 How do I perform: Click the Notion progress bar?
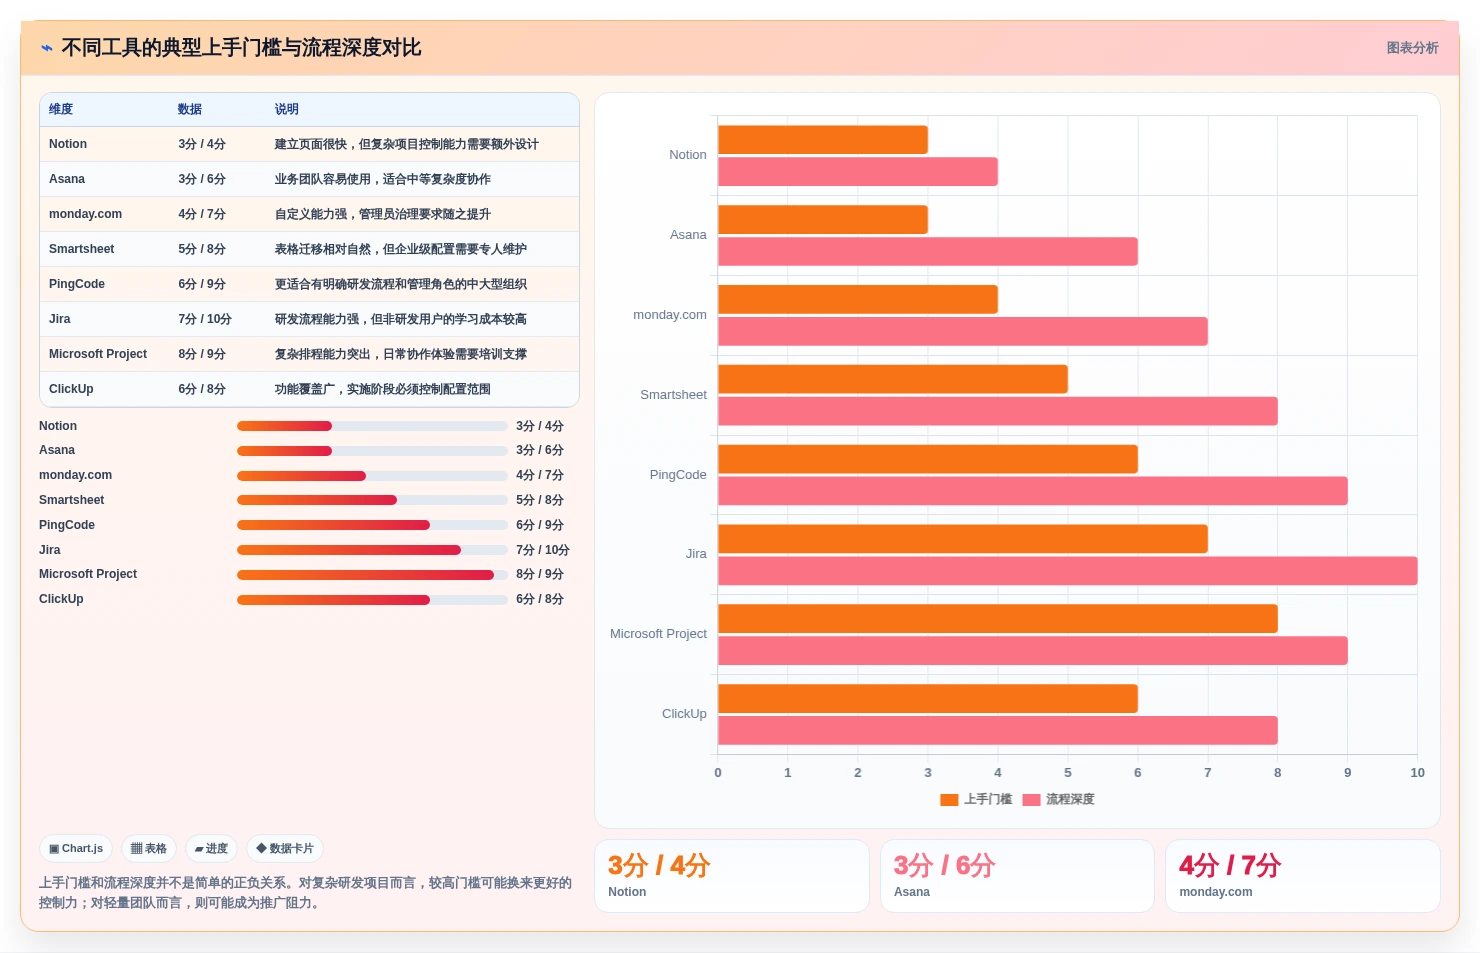point(372,426)
